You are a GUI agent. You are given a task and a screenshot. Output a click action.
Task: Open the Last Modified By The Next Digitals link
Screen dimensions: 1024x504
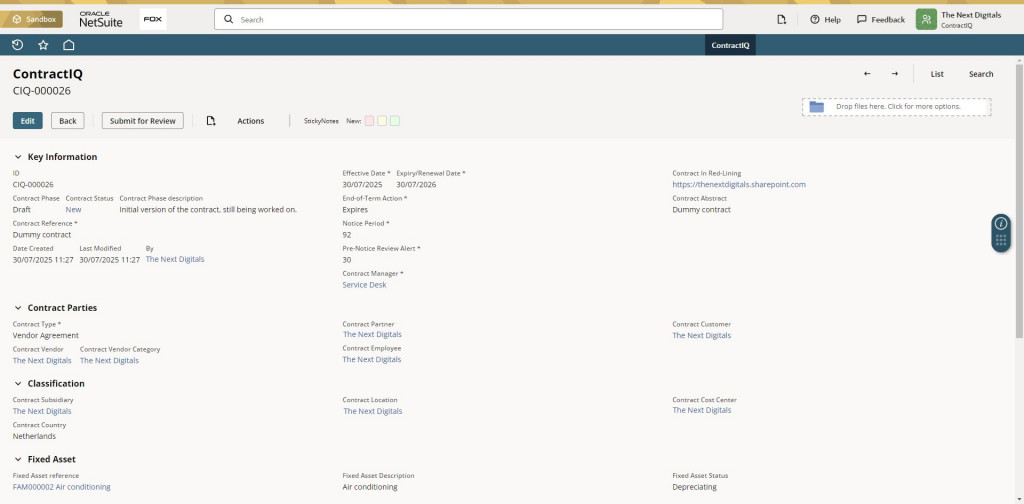point(175,259)
